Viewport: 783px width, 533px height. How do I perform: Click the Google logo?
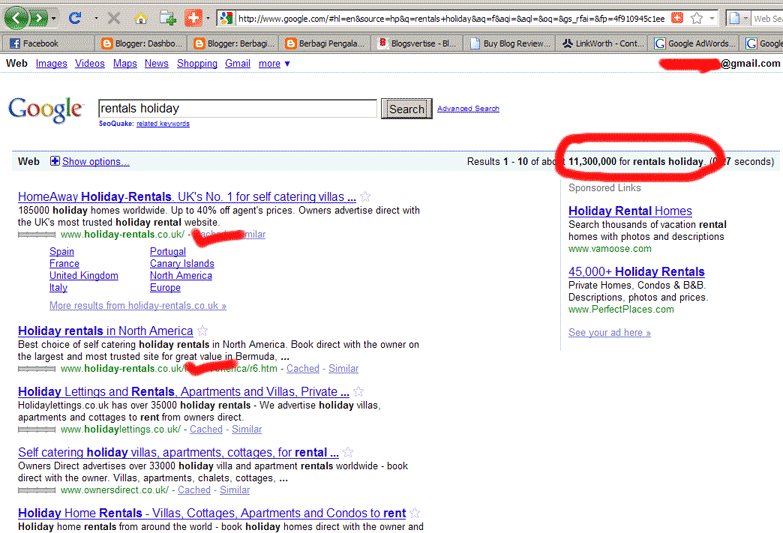[45, 109]
